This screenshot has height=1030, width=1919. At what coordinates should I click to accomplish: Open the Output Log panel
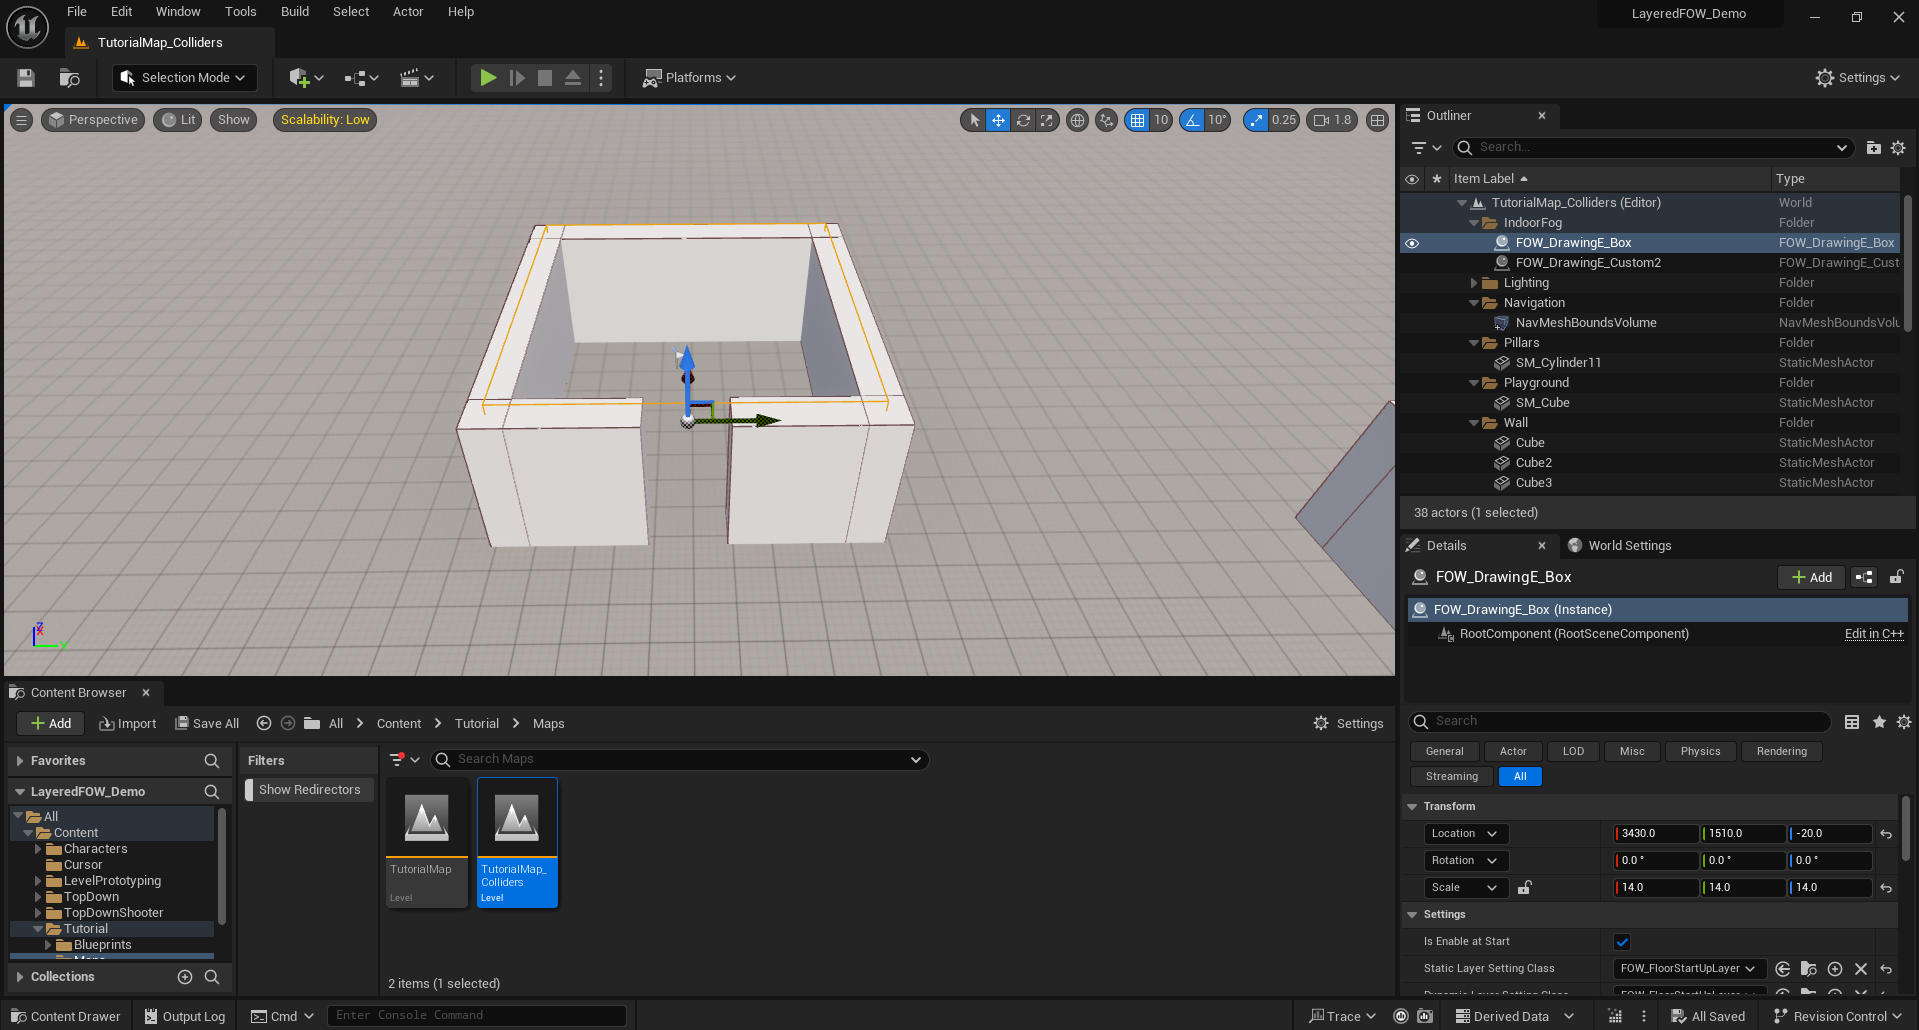click(x=185, y=1016)
